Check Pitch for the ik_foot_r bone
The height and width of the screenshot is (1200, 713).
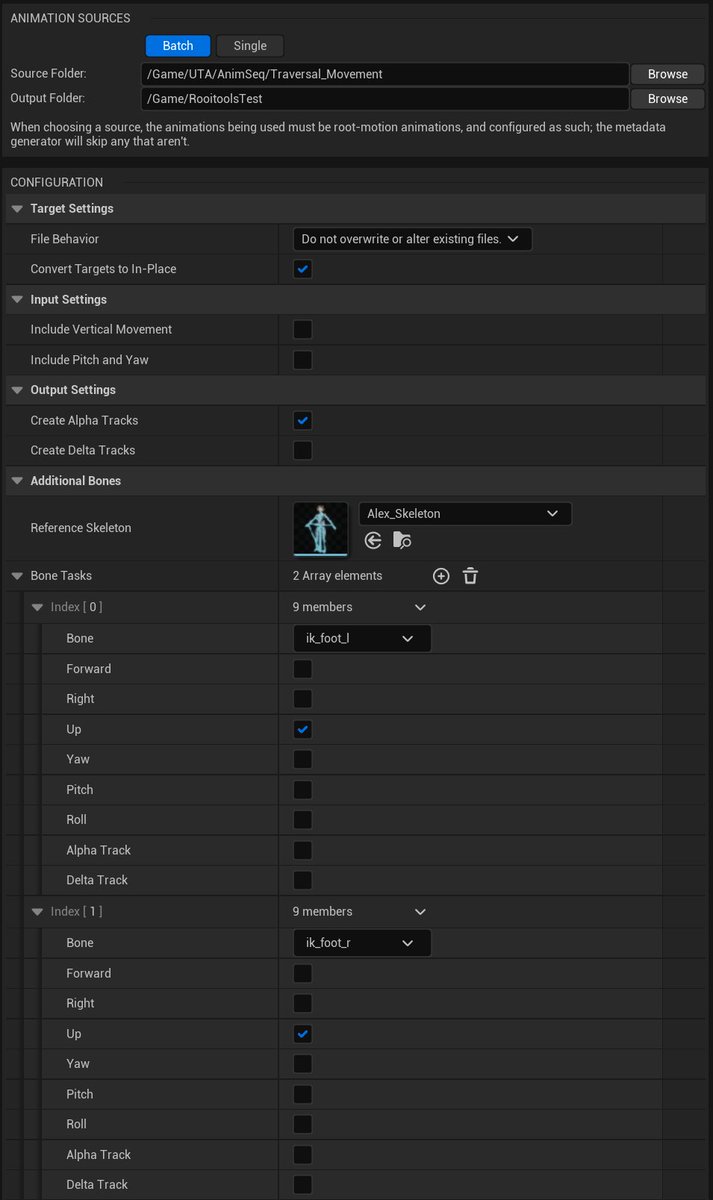(302, 1094)
